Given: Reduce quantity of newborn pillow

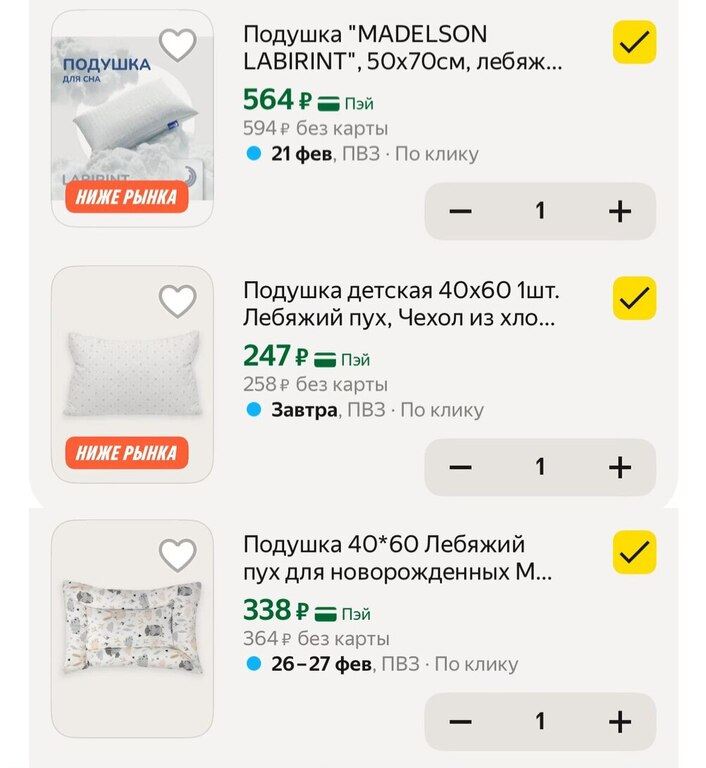Looking at the screenshot, I should pyautogui.click(x=460, y=722).
